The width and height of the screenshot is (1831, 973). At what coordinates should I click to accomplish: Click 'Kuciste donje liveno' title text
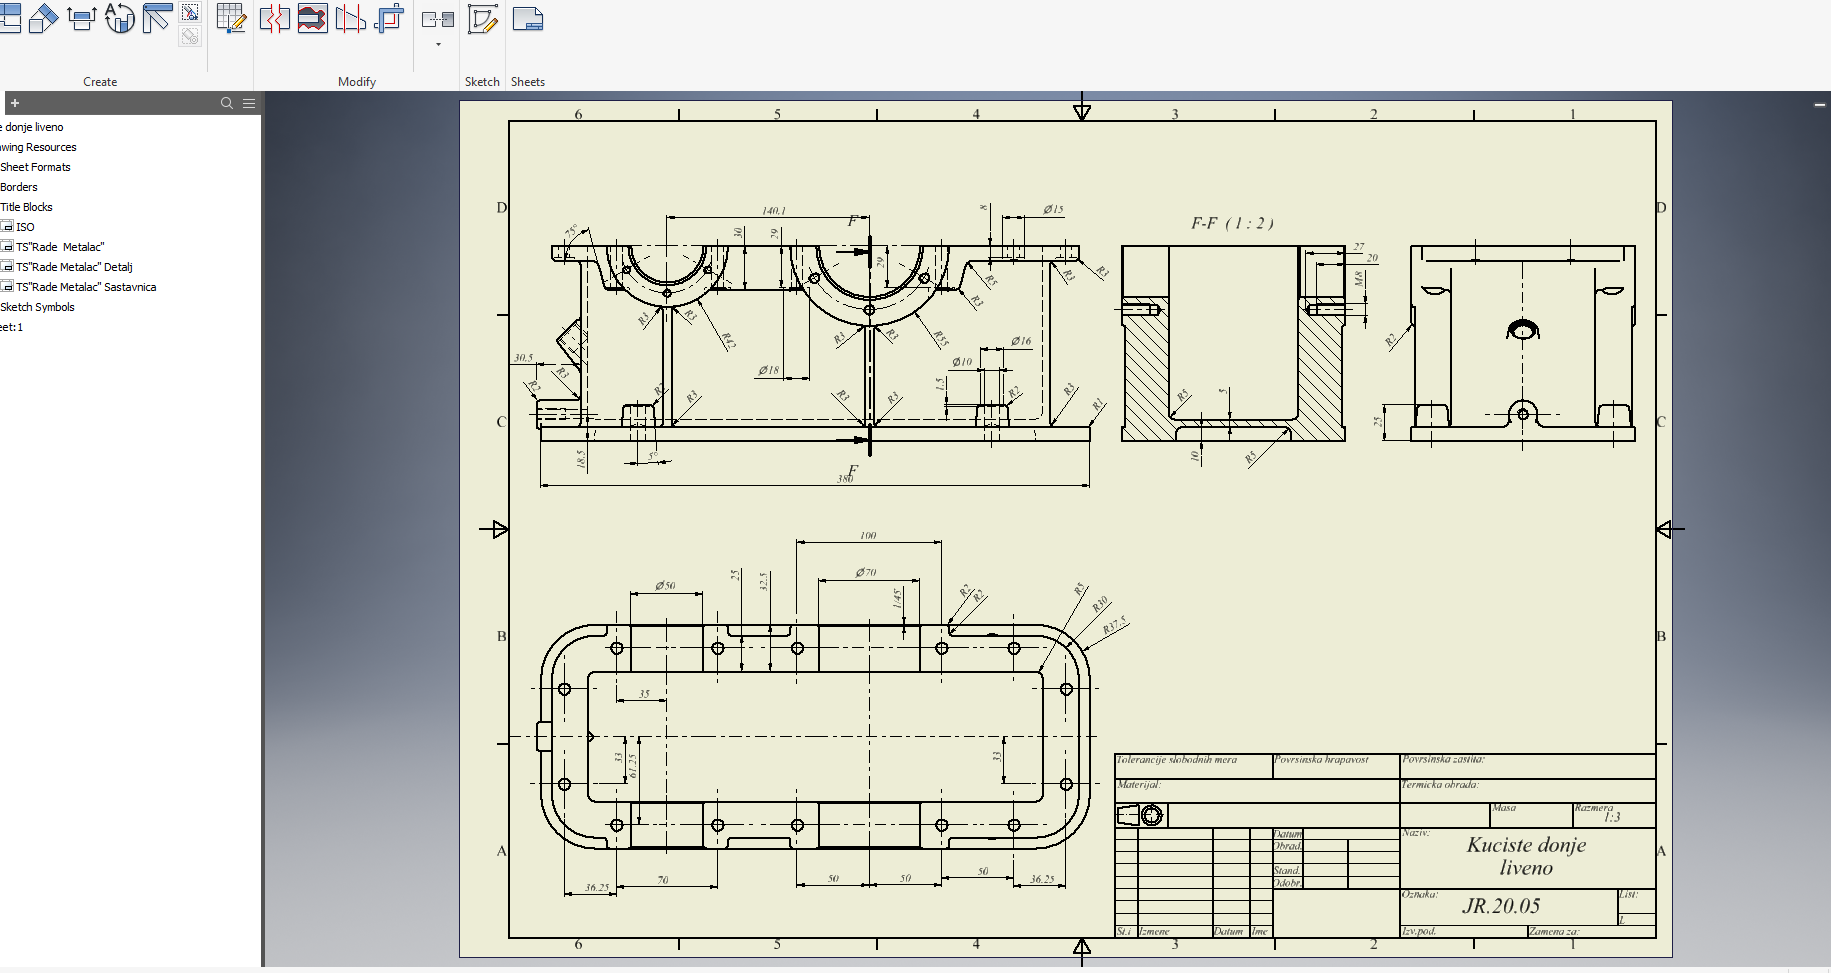tap(1526, 856)
